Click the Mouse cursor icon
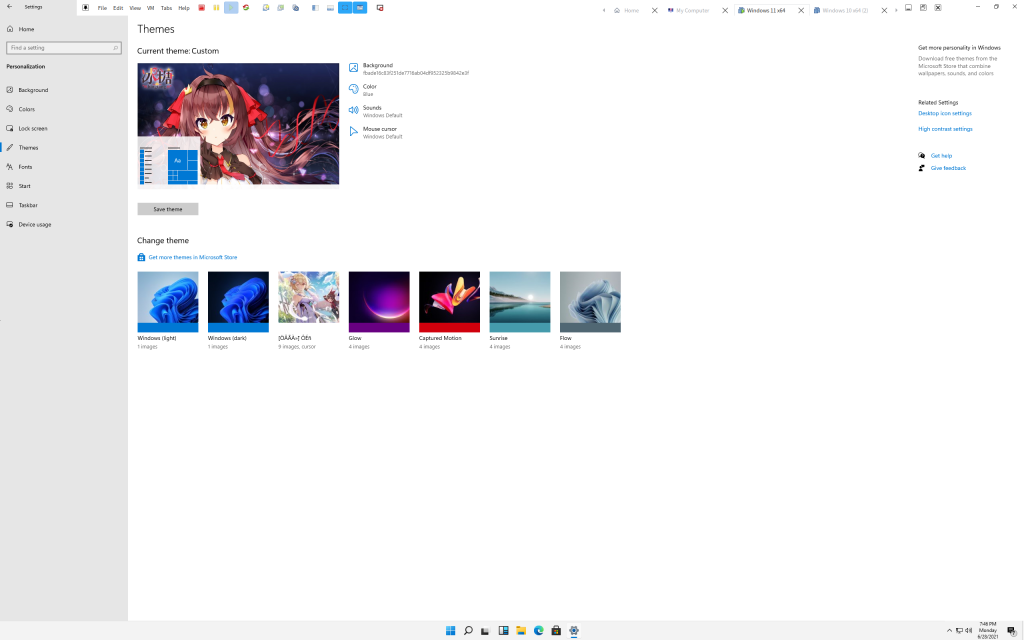Image resolution: width=1024 pixels, height=640 pixels. [353, 131]
